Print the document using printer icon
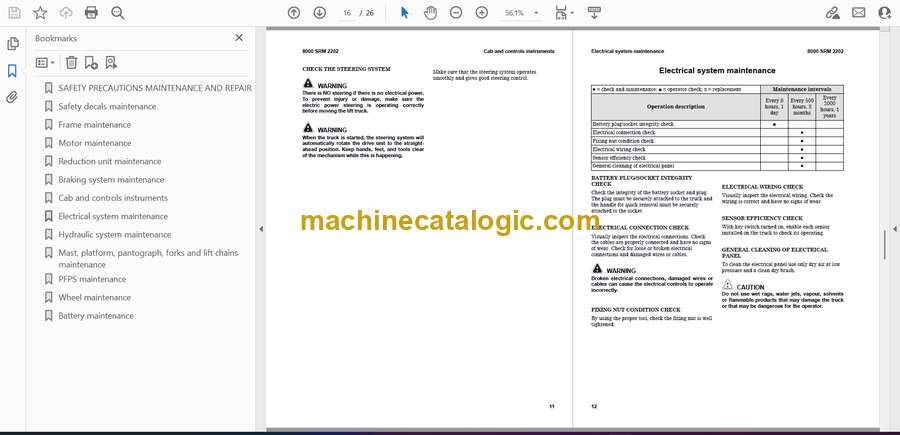The width and height of the screenshot is (900, 435). [91, 13]
